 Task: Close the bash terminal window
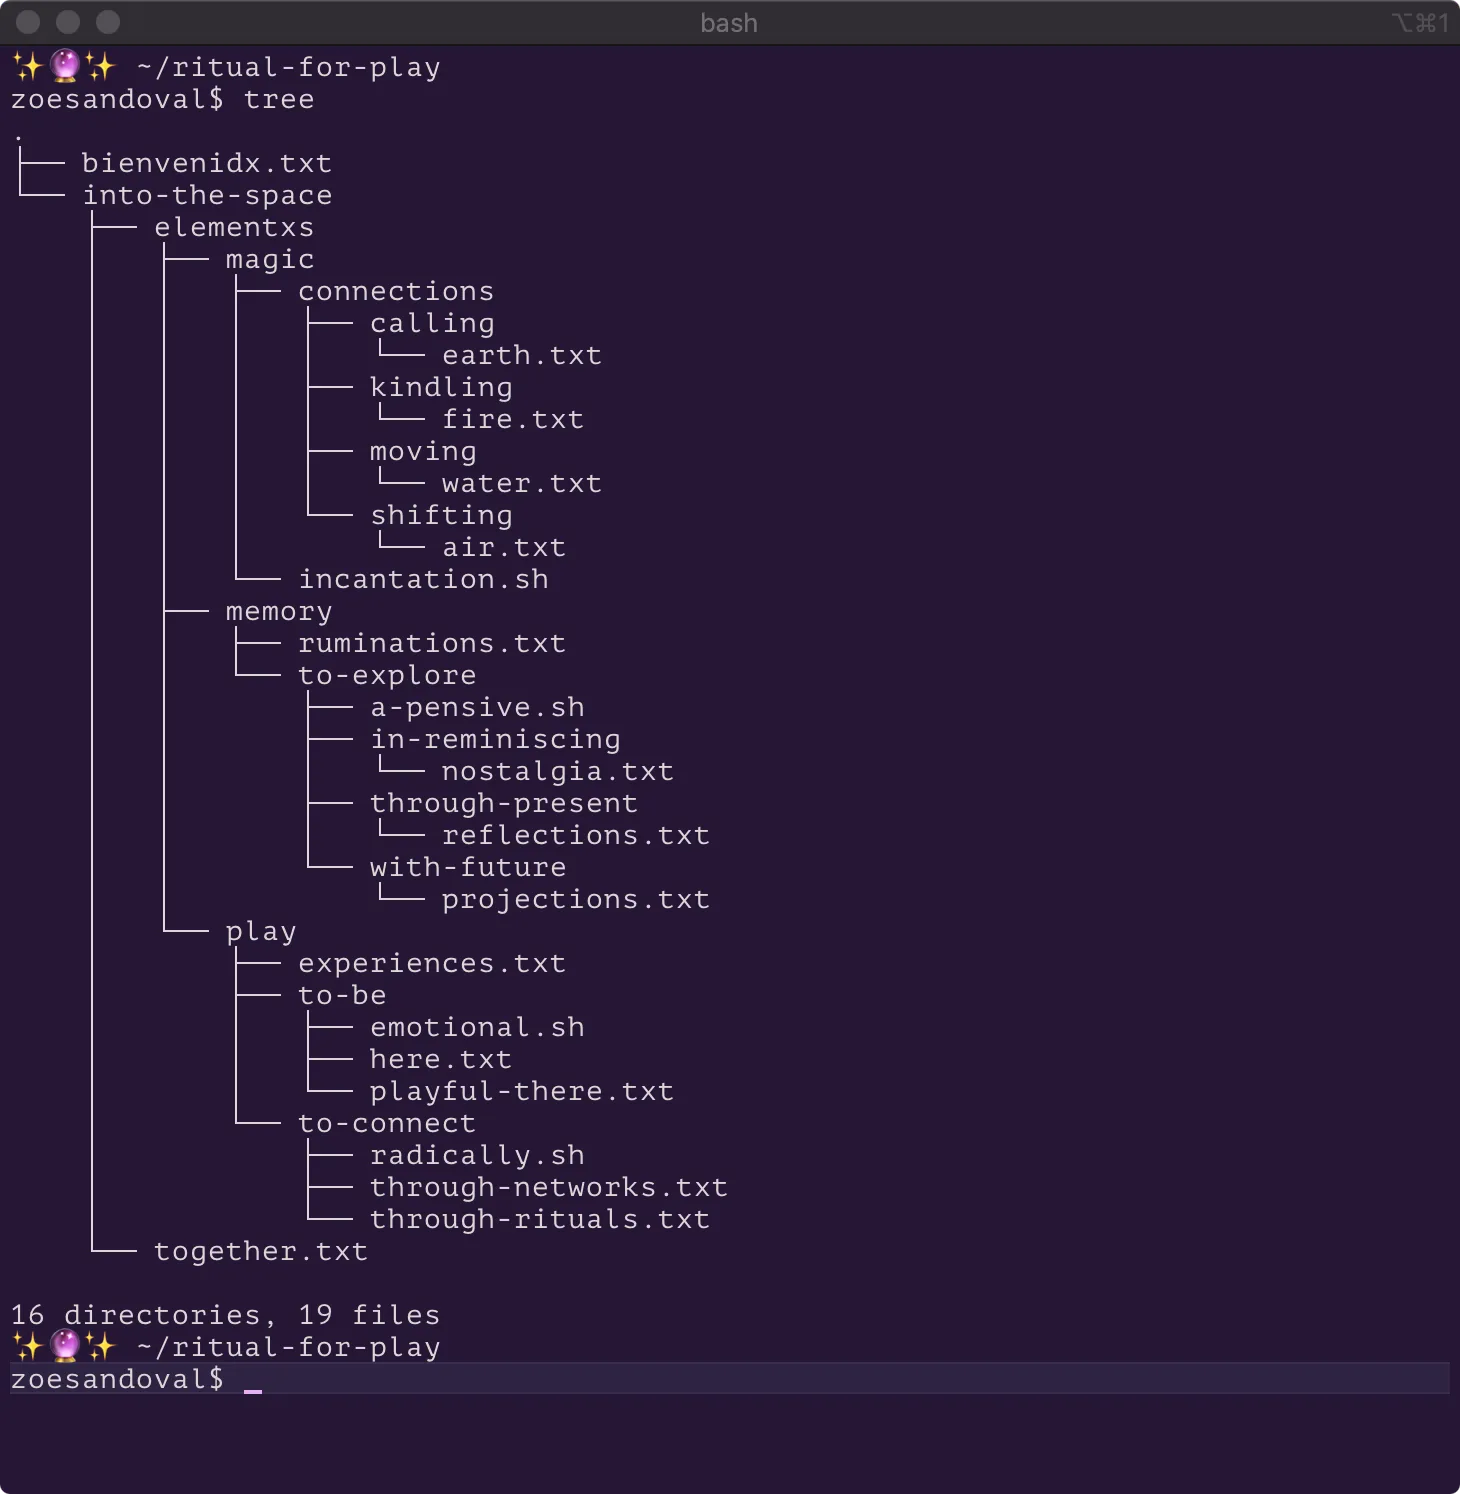pyautogui.click(x=28, y=22)
